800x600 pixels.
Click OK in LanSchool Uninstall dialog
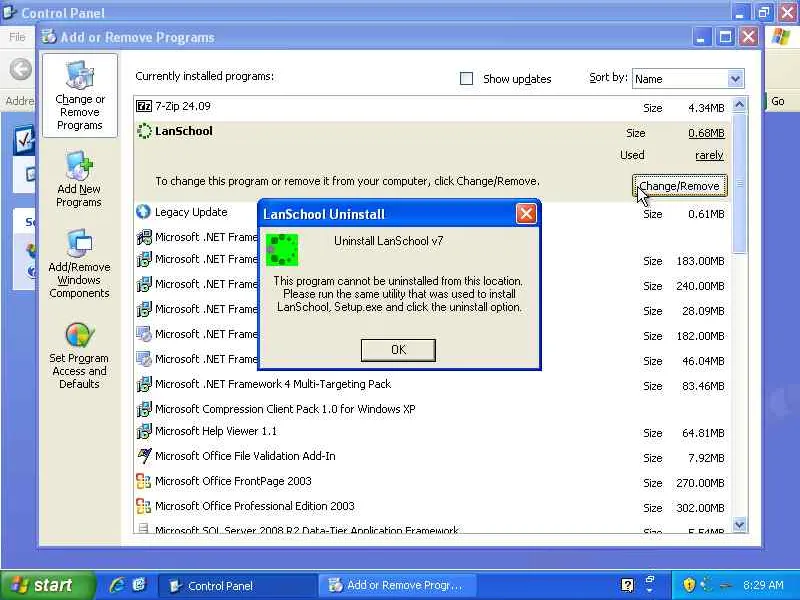(398, 350)
